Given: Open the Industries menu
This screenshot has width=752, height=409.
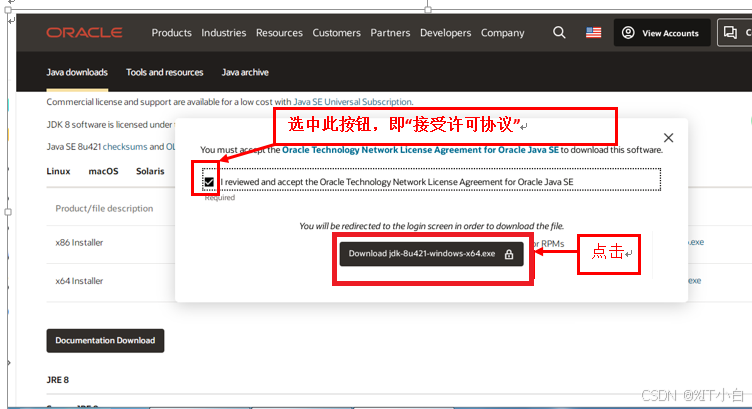Looking at the screenshot, I should [x=223, y=33].
